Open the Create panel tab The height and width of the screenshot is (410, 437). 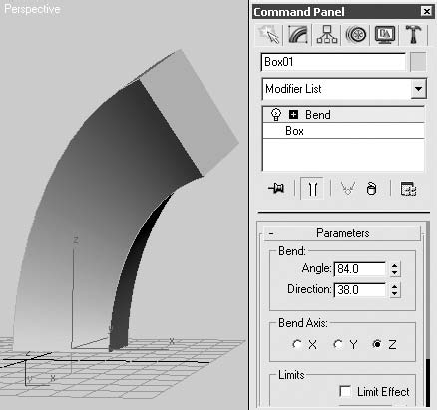pyautogui.click(x=269, y=34)
